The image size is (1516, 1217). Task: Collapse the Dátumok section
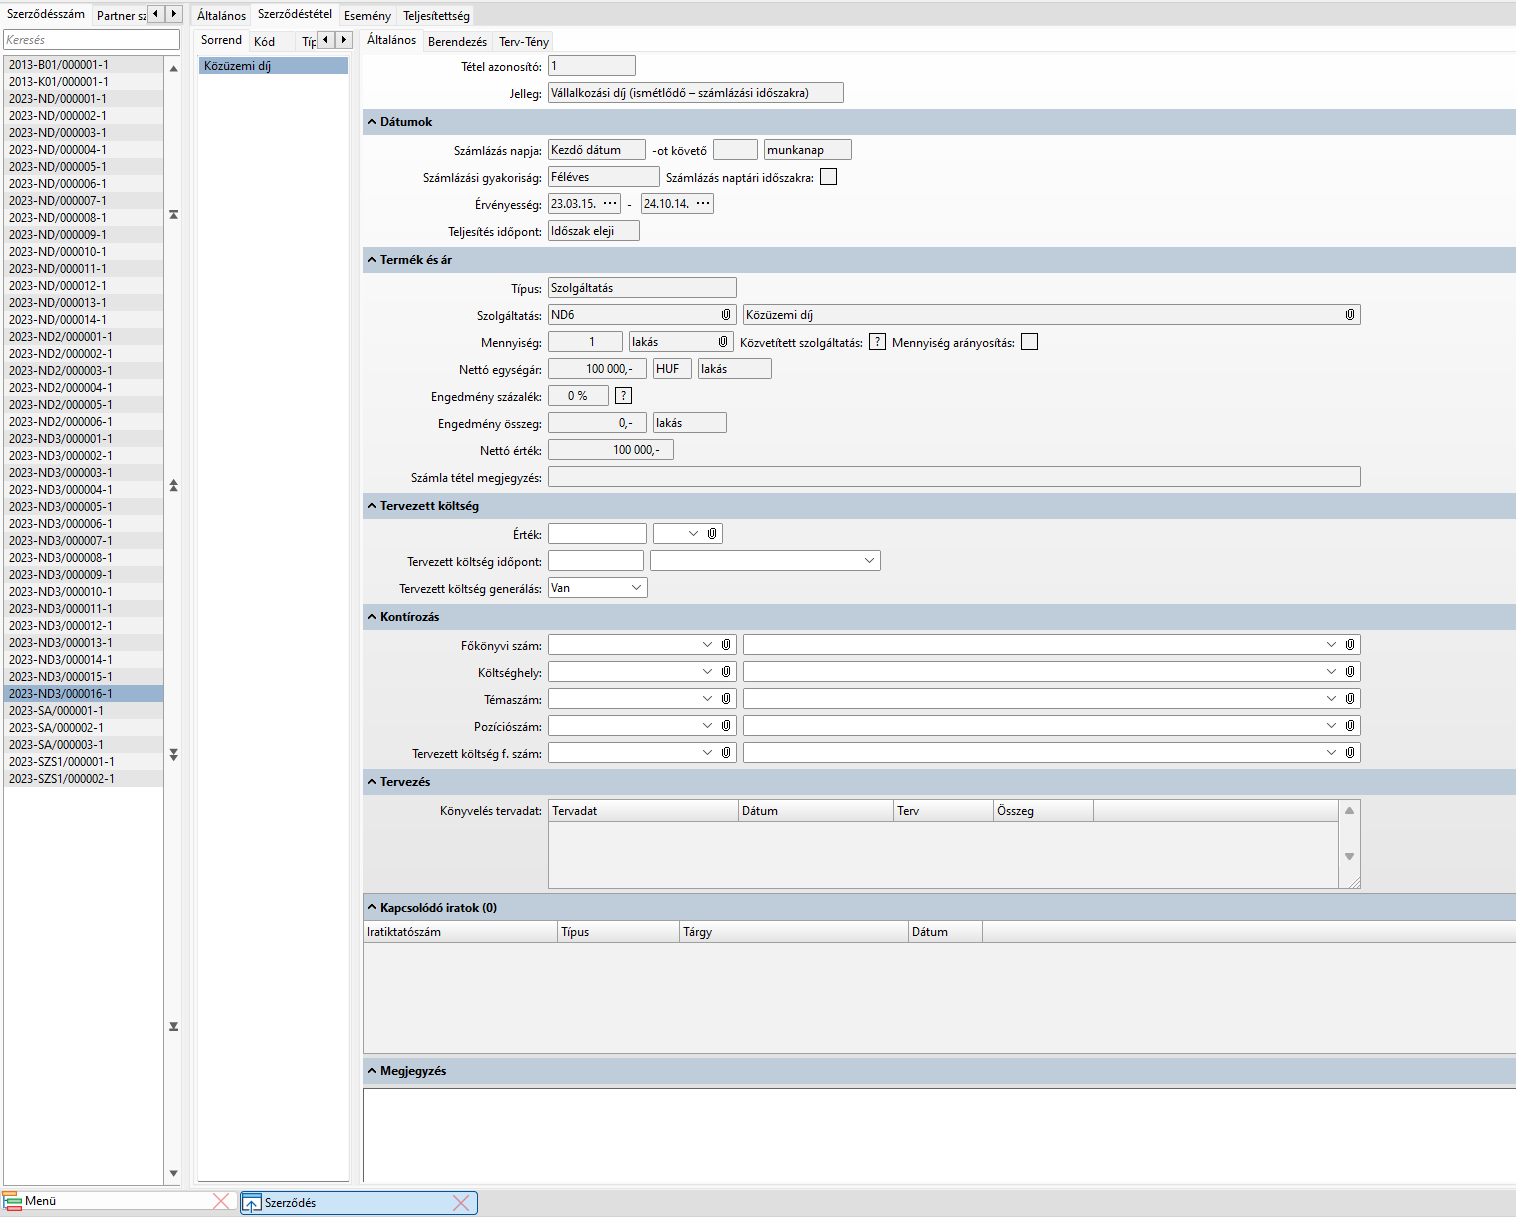372,122
